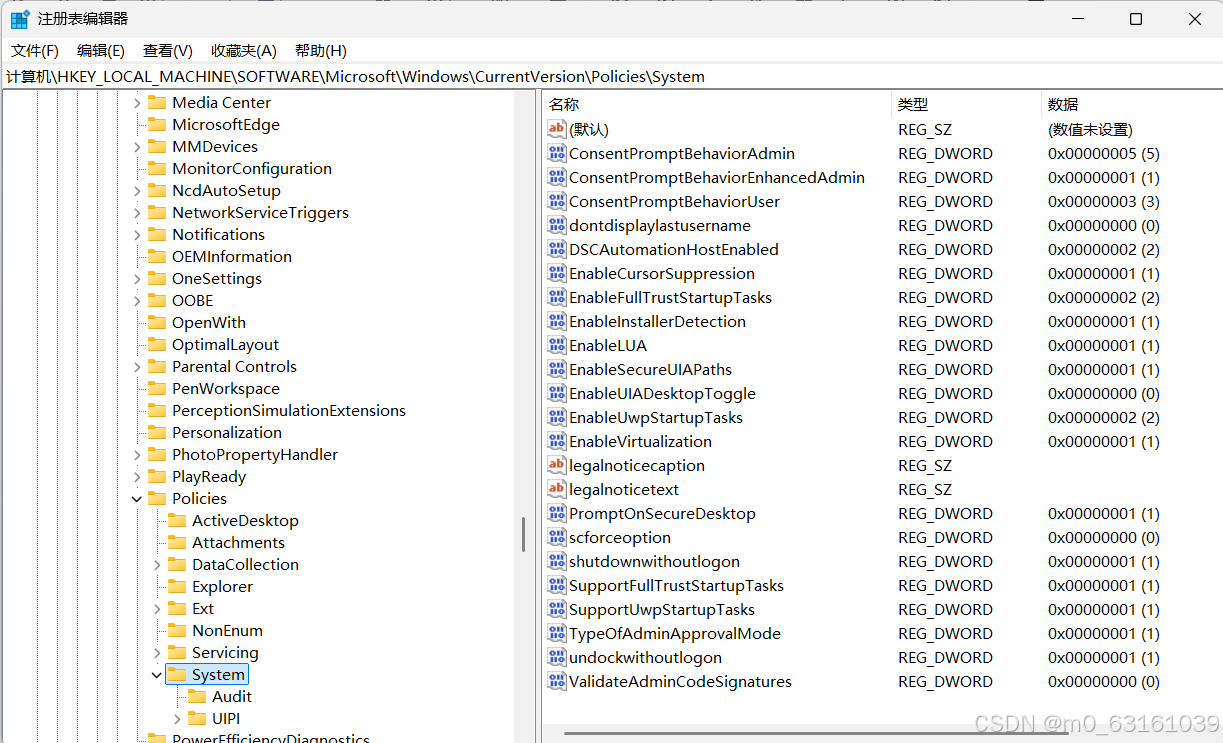Screen dimensions: 1223x743
Task: Expand the Parental Controls key
Action: [x=137, y=366]
